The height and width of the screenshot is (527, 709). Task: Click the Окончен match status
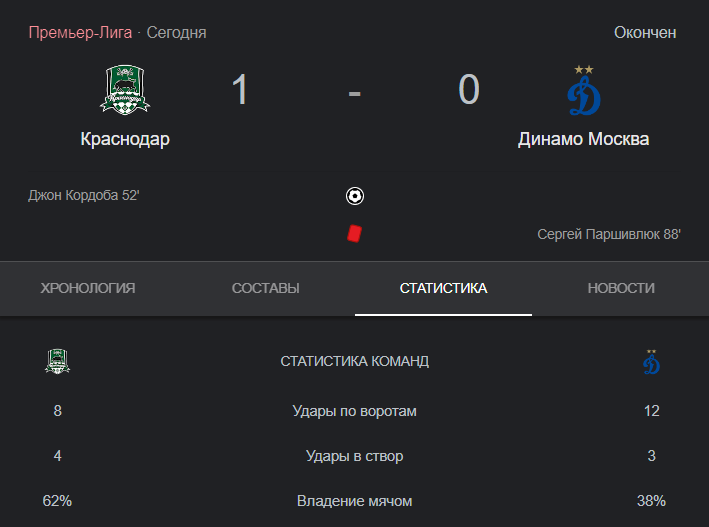click(x=645, y=33)
